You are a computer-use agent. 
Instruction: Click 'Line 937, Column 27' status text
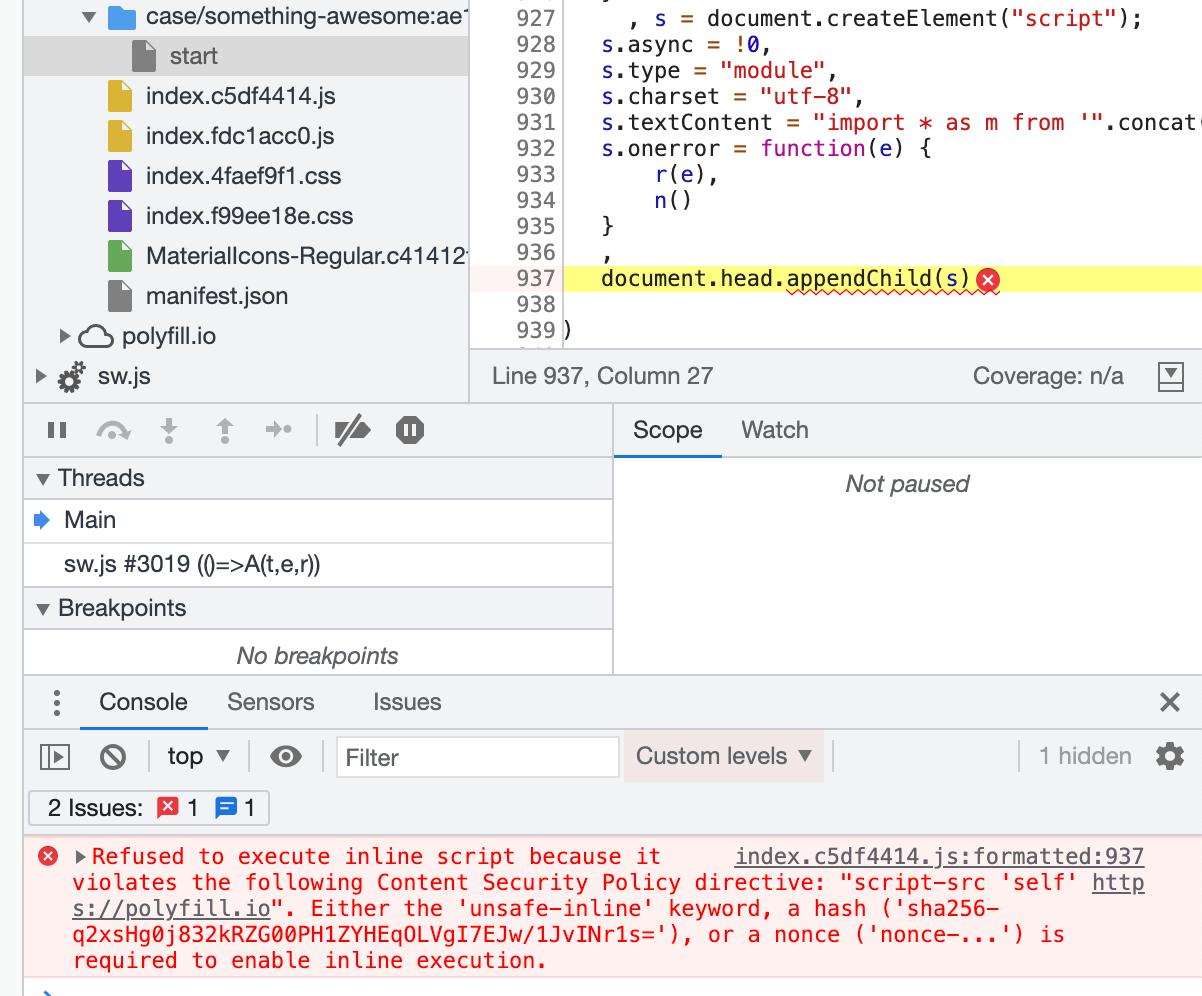pos(602,376)
